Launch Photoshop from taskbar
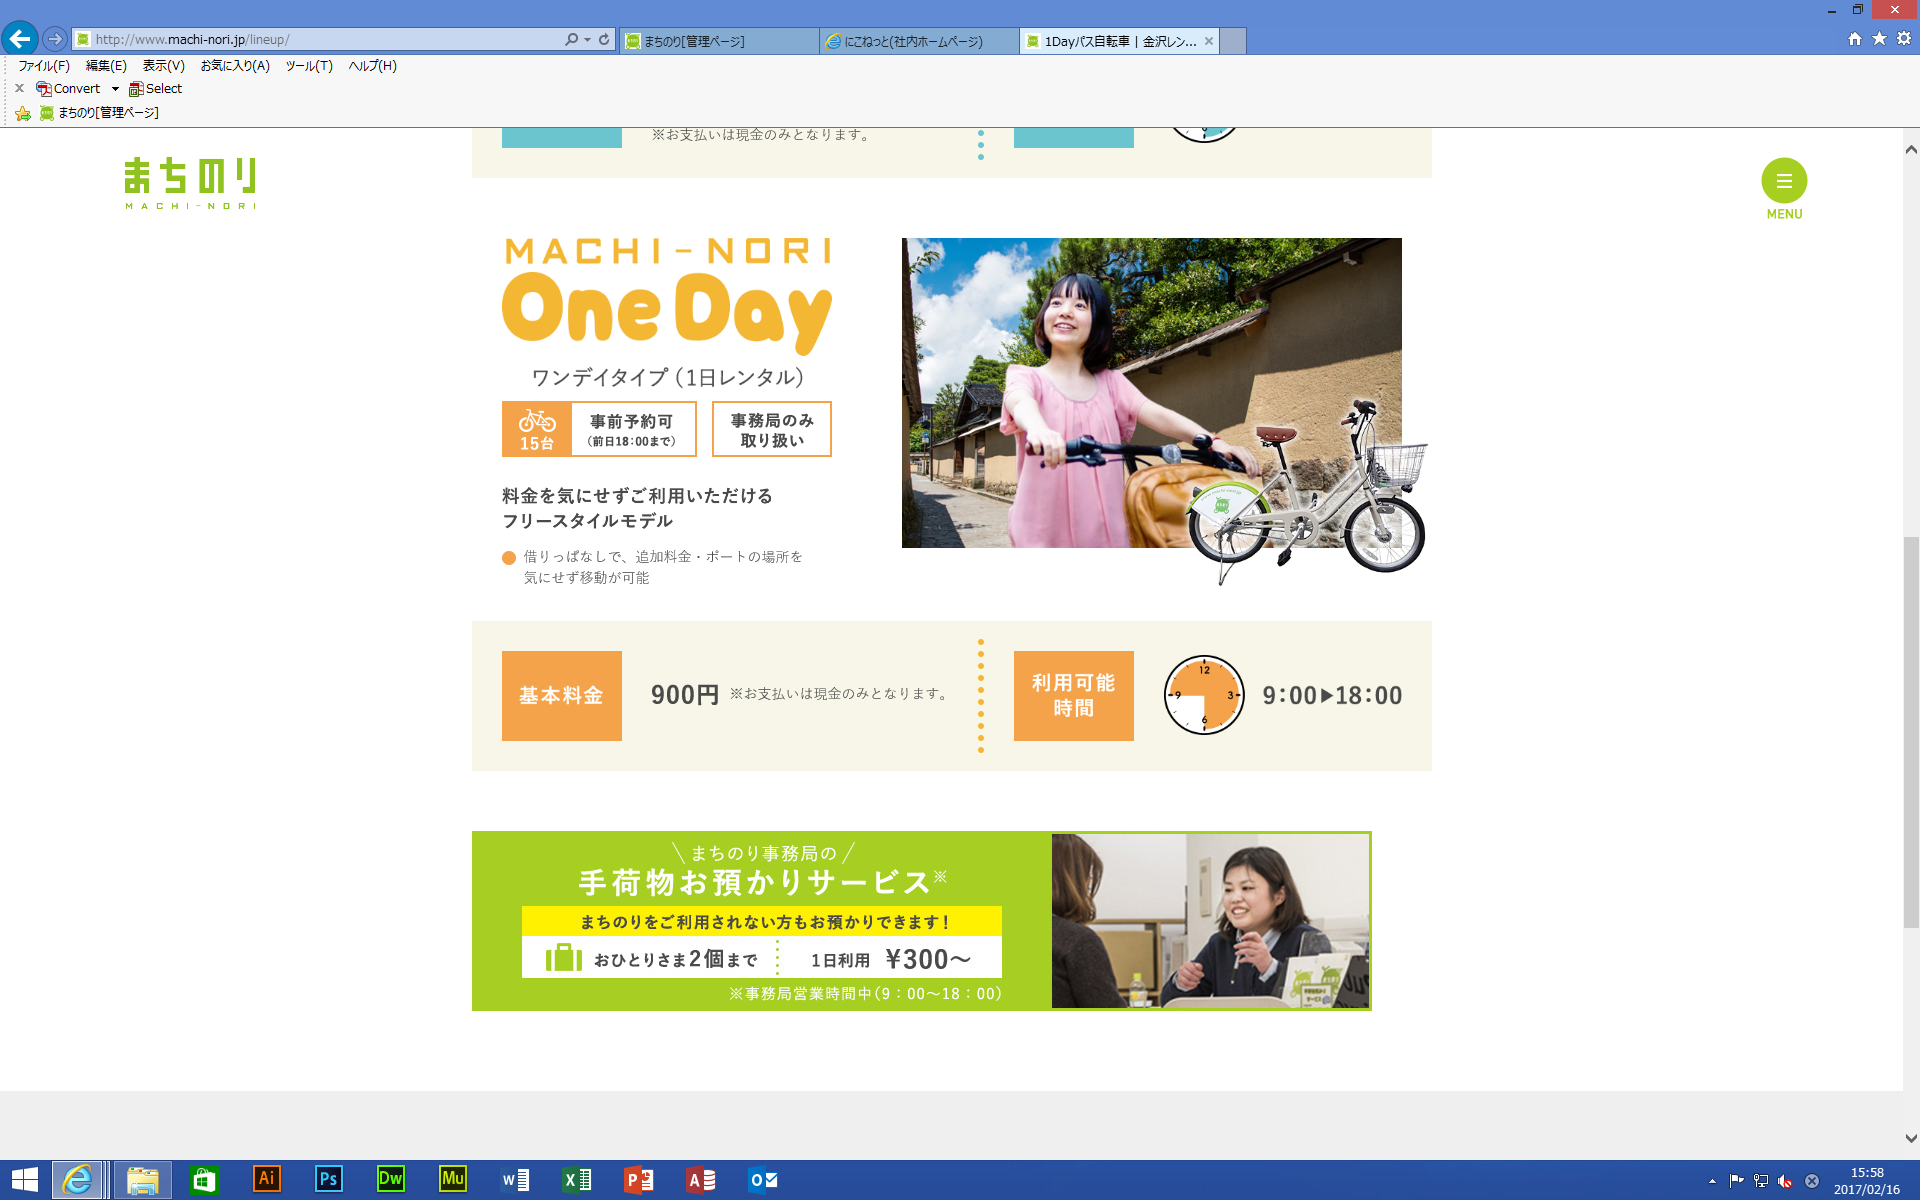The image size is (1920, 1200). (x=328, y=1179)
